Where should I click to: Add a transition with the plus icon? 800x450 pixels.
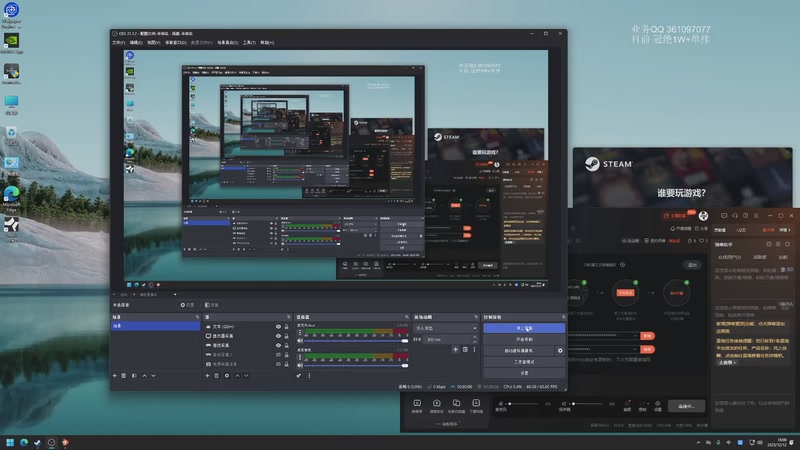click(x=455, y=349)
